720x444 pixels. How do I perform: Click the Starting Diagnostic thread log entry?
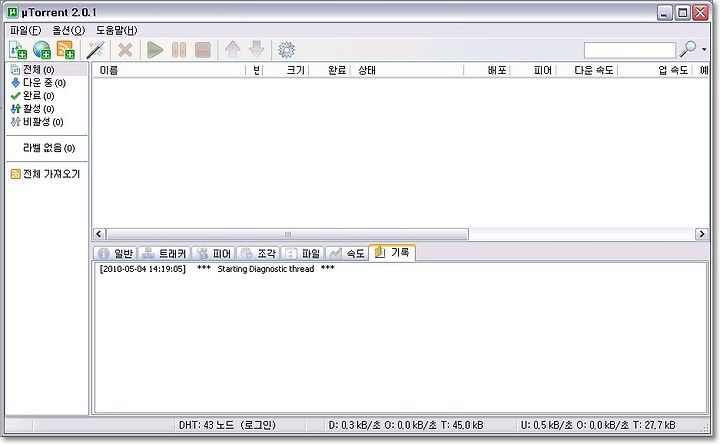pyautogui.click(x=217, y=269)
